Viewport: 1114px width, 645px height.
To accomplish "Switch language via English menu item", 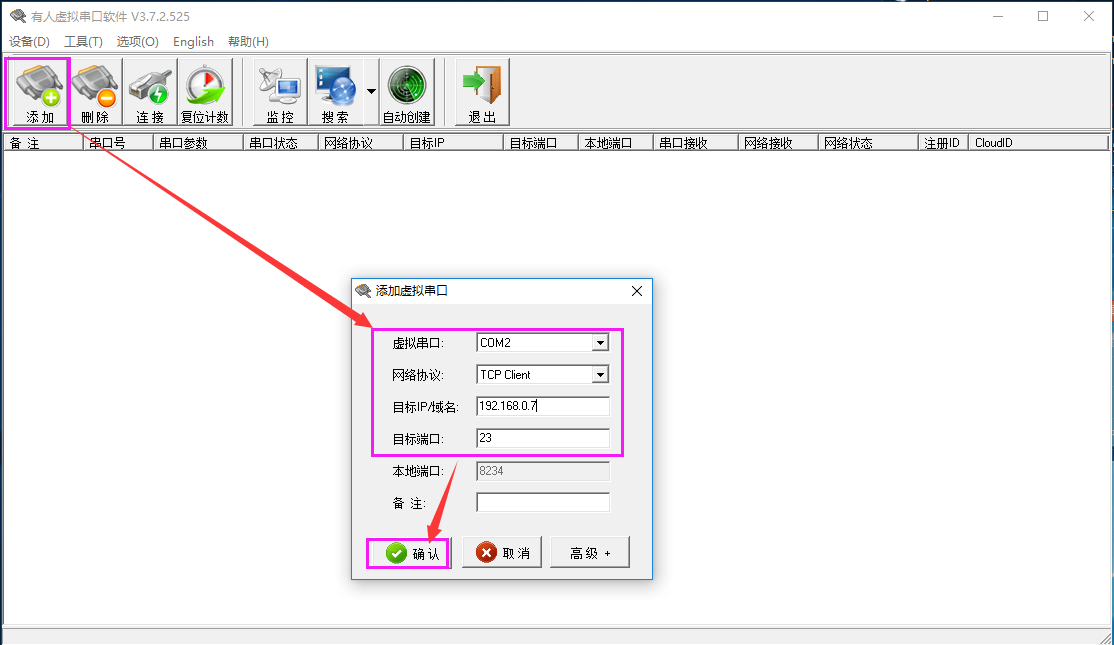I will click(193, 41).
